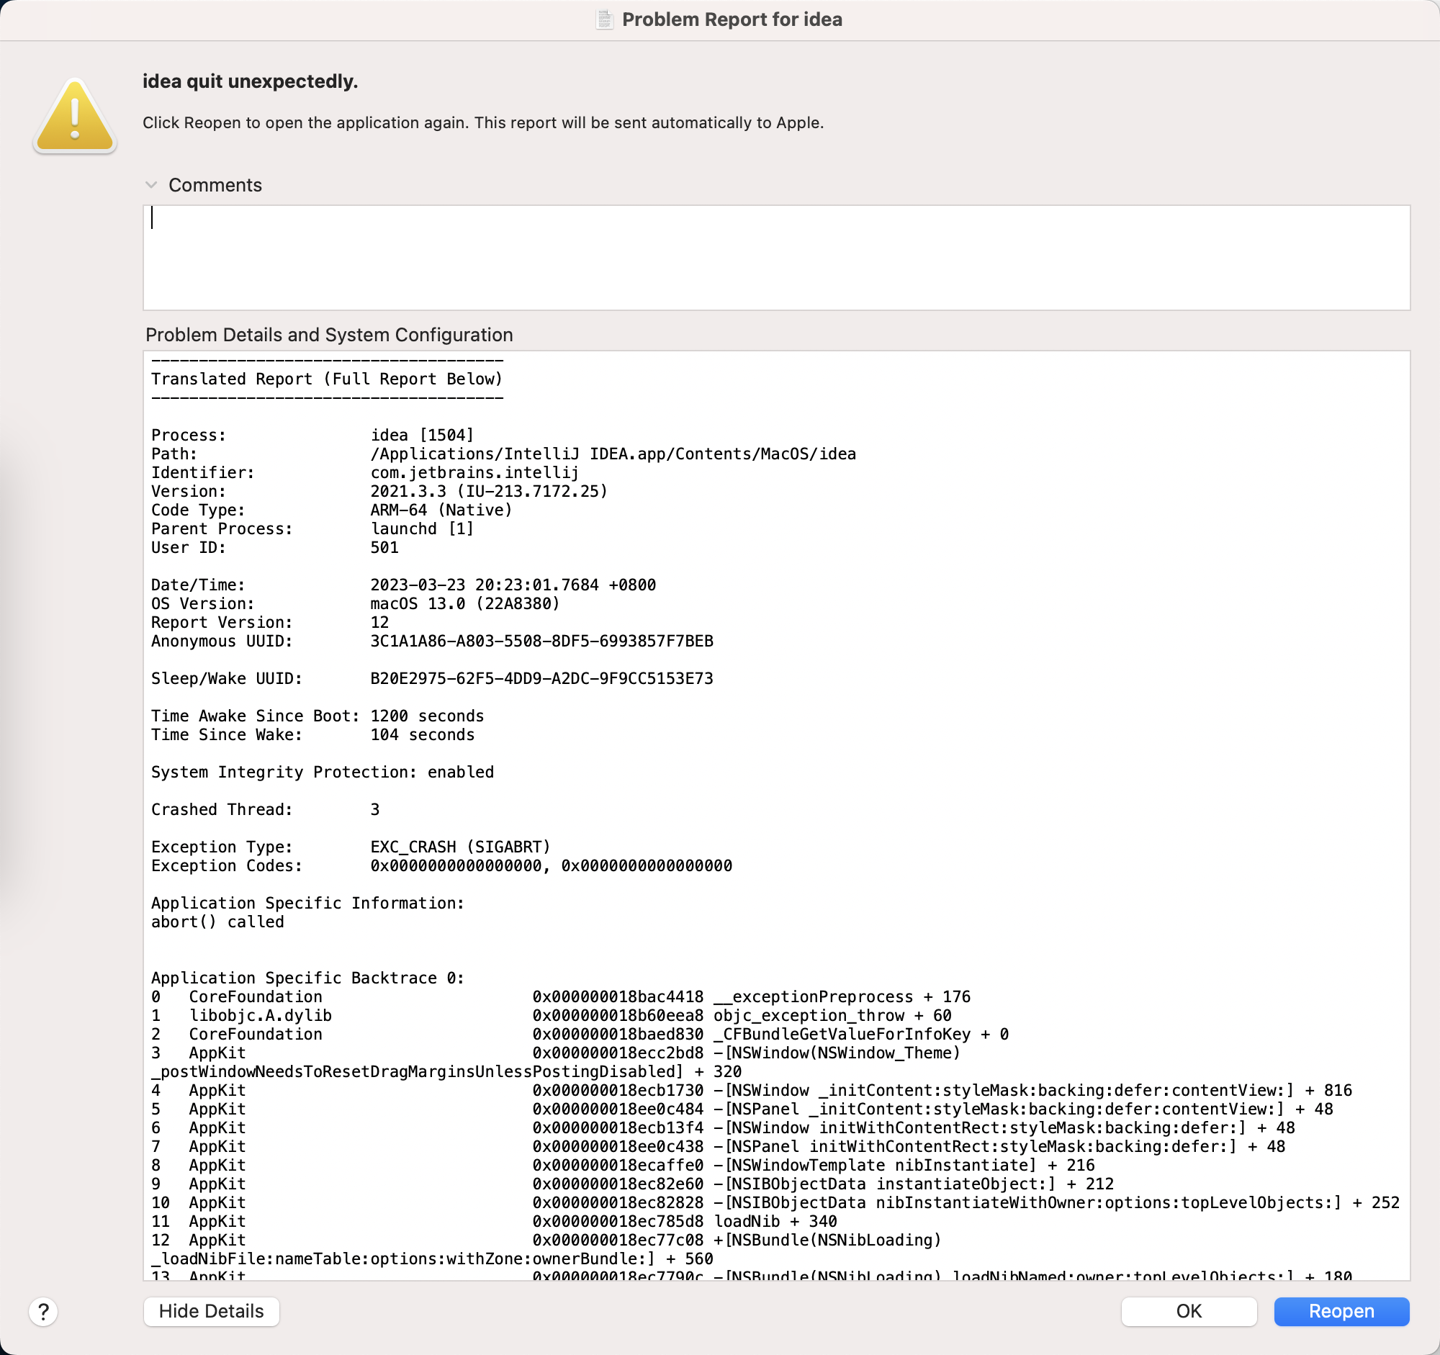Click '_postWindowNeedsToResetDragMarginsUnlessPostingDisabled] + 320' line

pos(446,1072)
